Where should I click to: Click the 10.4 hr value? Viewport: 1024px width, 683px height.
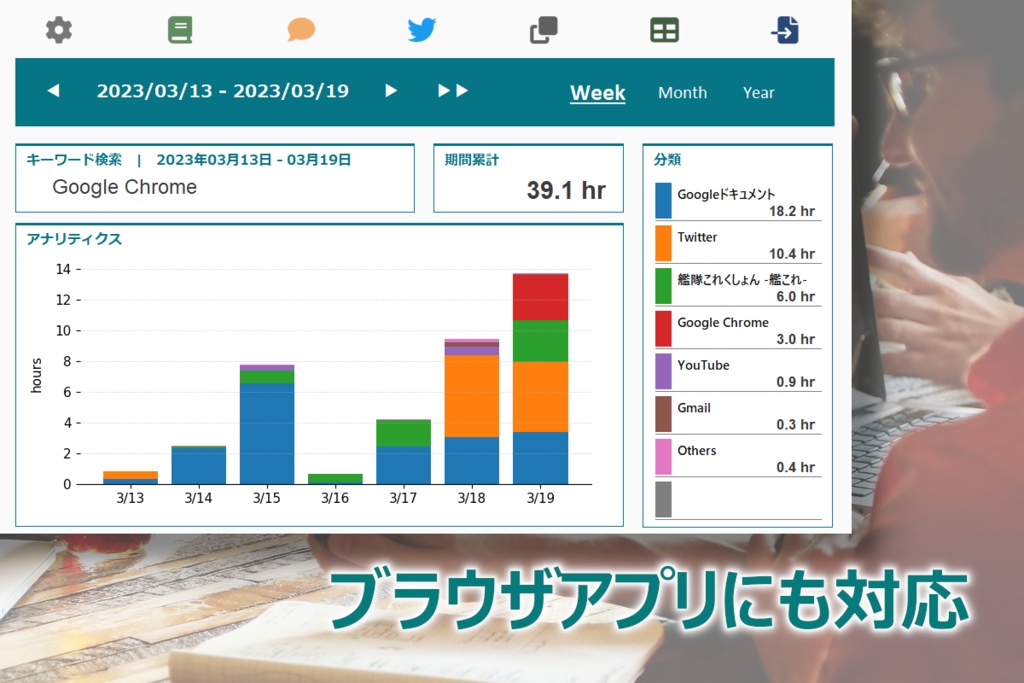click(792, 253)
